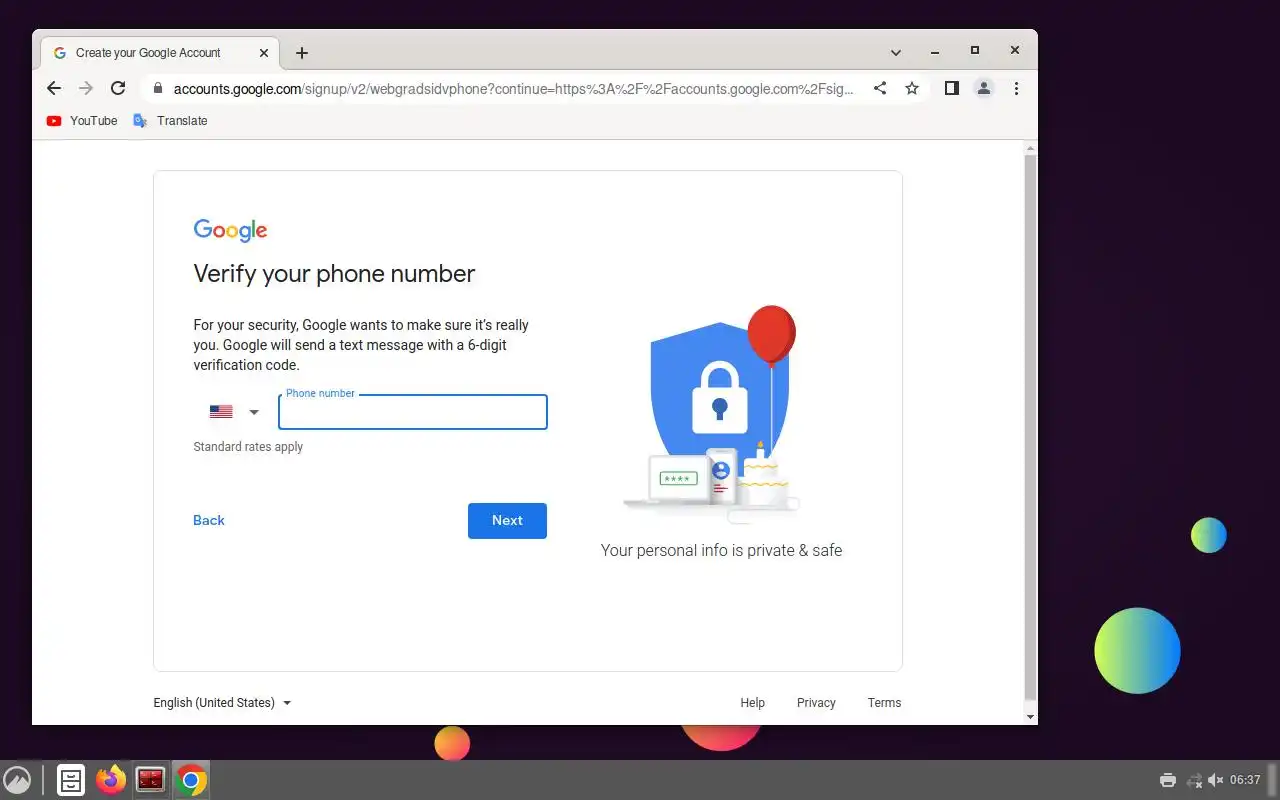The image size is (1280, 800).
Task: Open the browser side panel icon
Action: point(952,88)
